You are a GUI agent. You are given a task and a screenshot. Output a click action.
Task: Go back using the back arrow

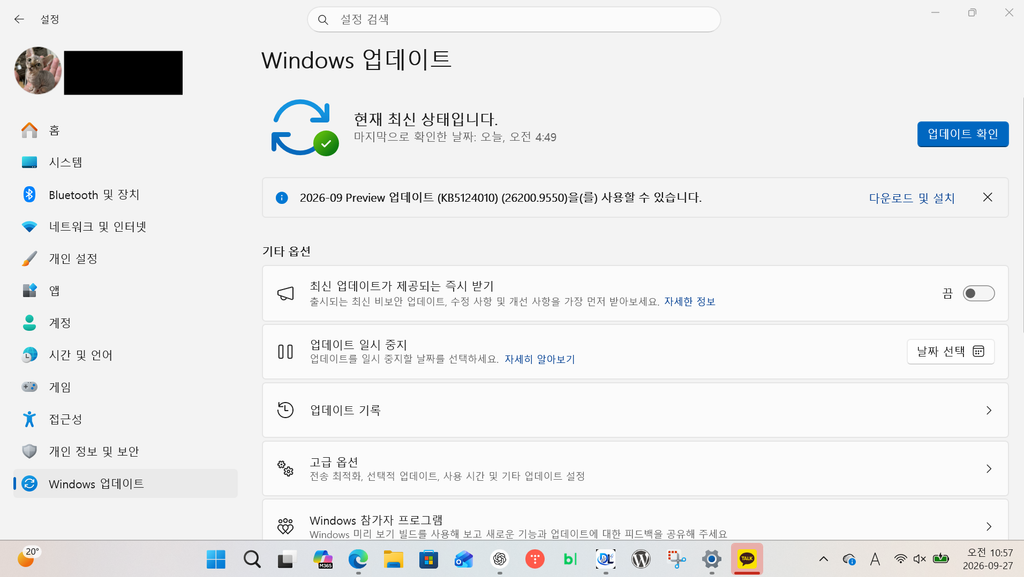[19, 20]
